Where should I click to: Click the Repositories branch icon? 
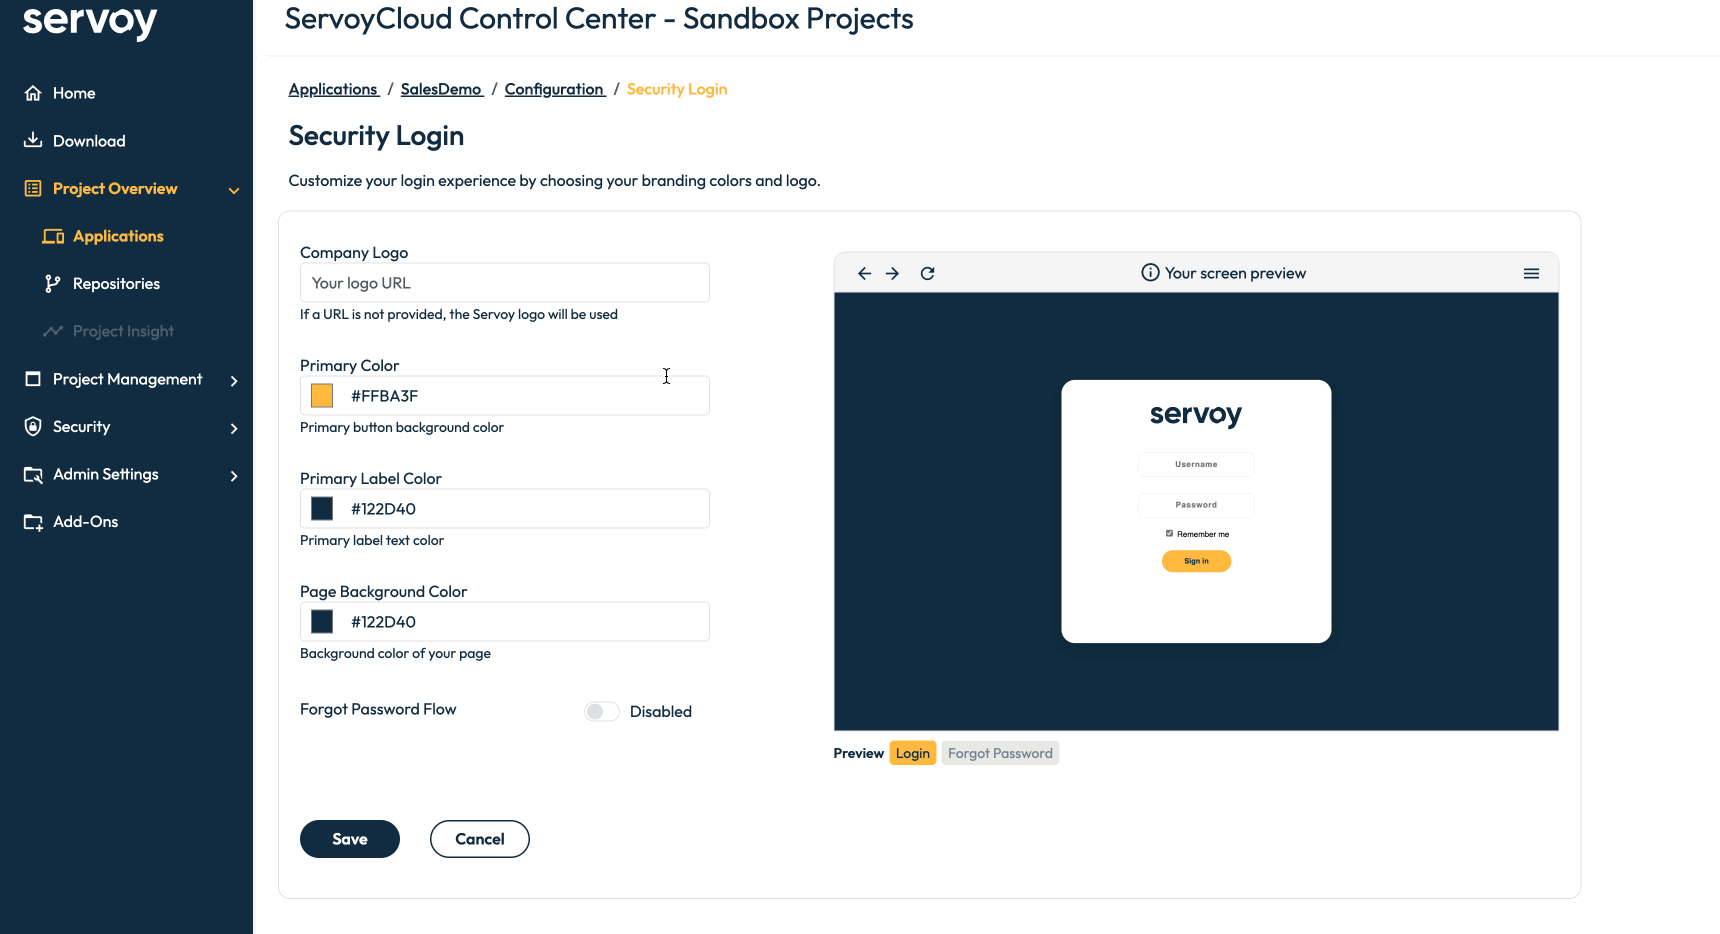coord(53,284)
